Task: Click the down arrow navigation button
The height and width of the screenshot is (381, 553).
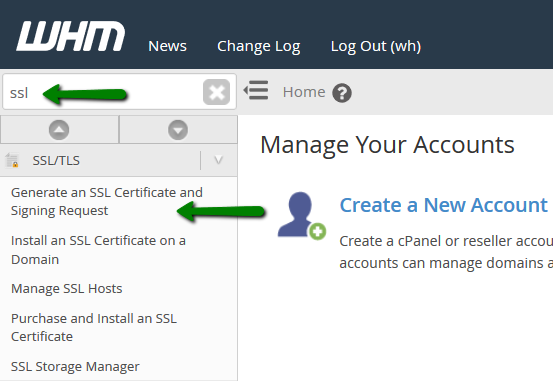Action: (x=178, y=129)
